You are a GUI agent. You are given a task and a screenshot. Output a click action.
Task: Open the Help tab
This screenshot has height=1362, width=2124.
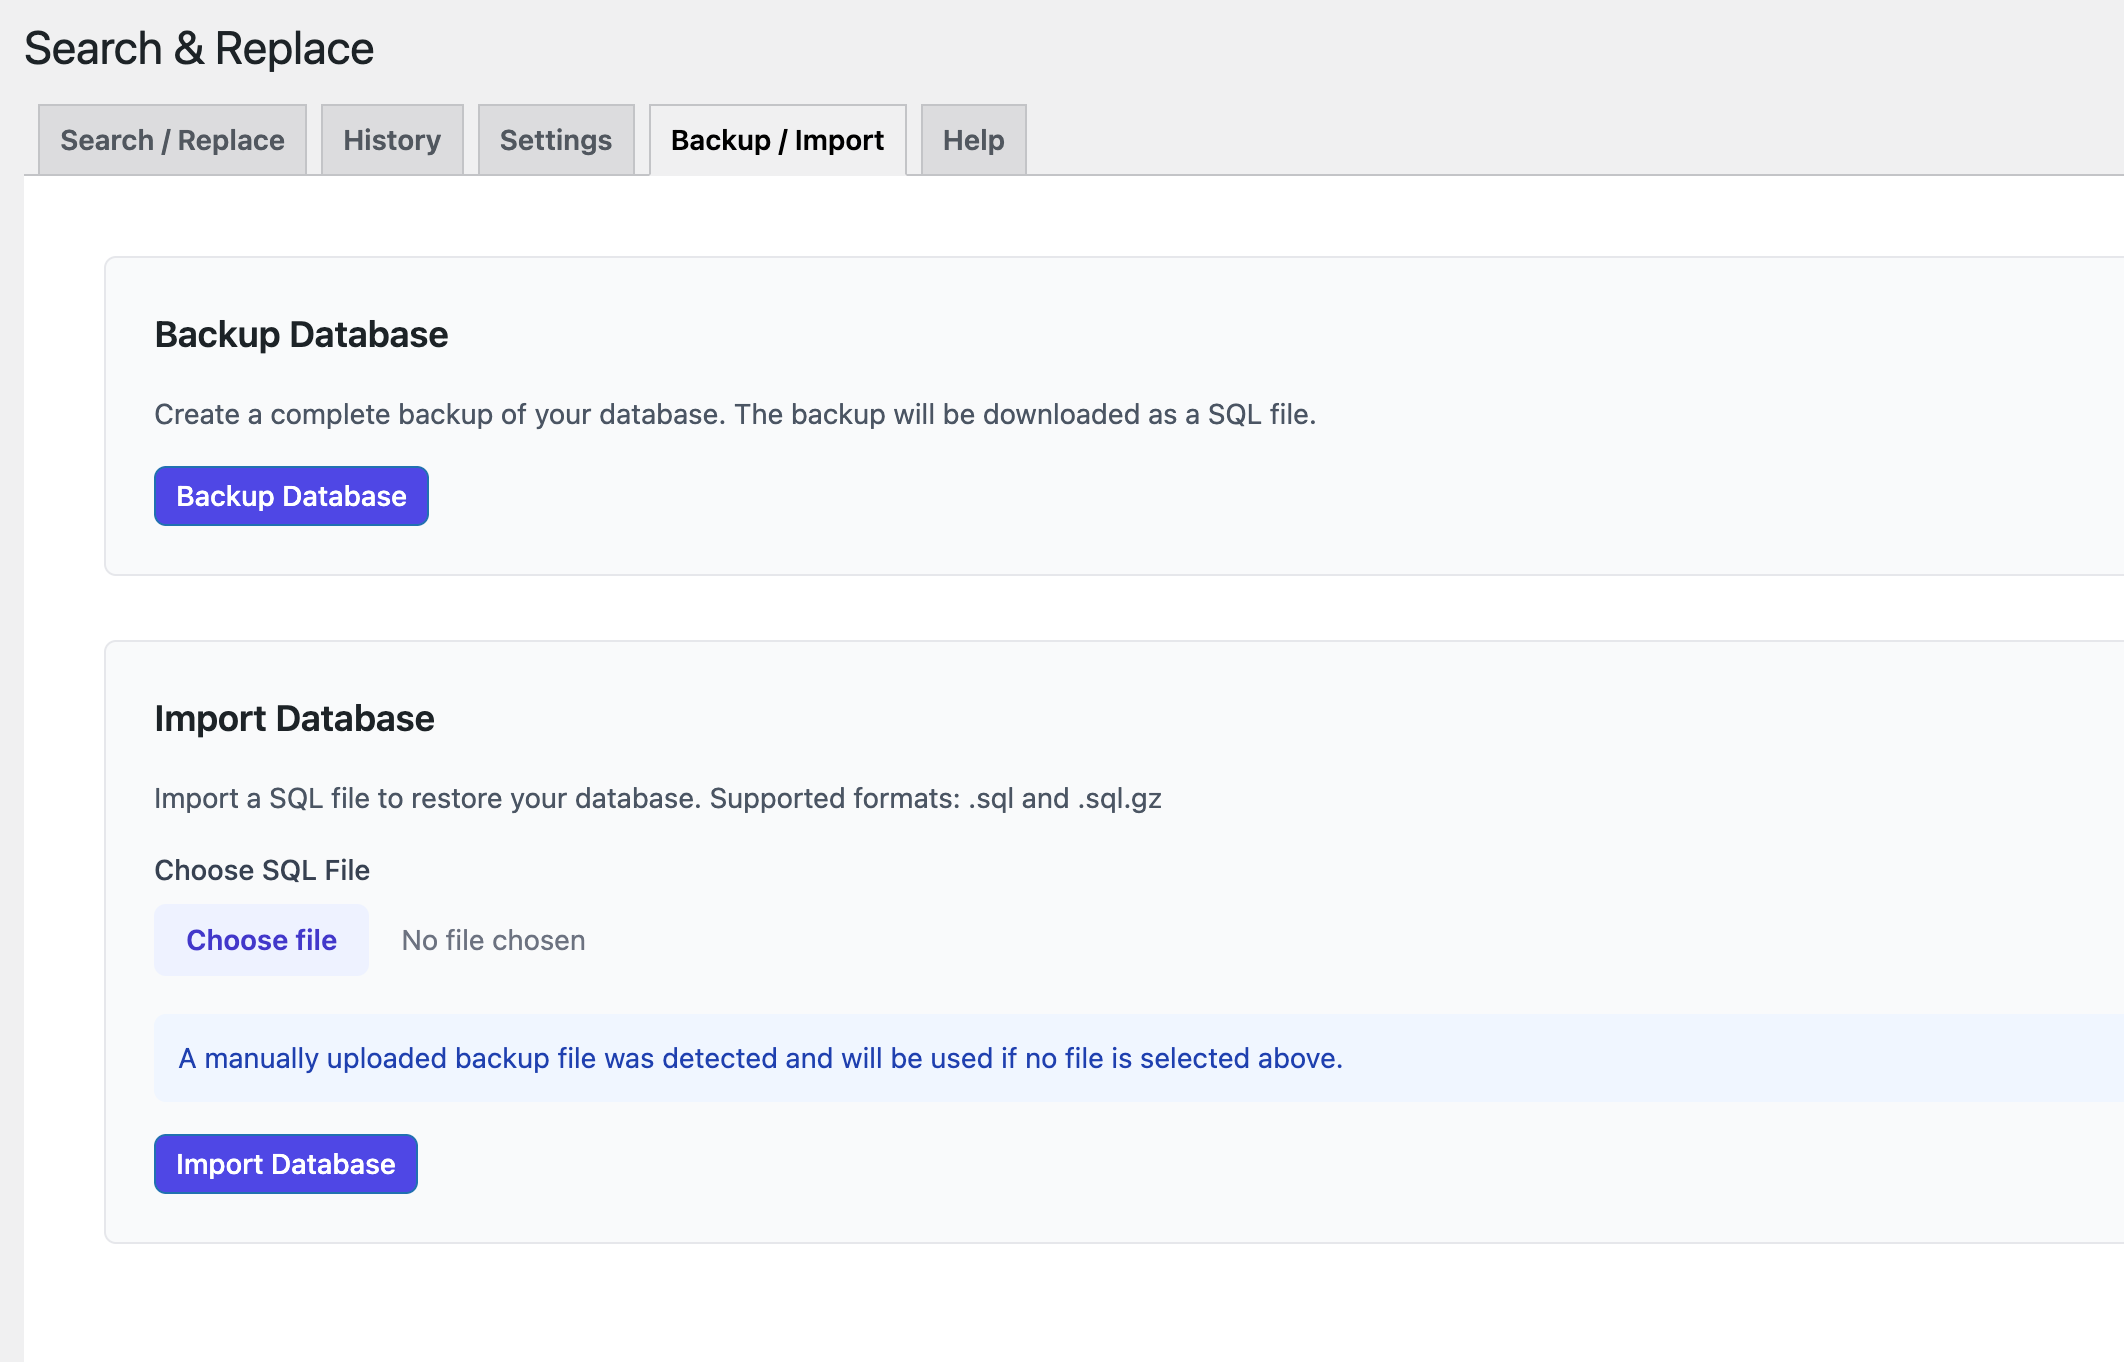[971, 140]
